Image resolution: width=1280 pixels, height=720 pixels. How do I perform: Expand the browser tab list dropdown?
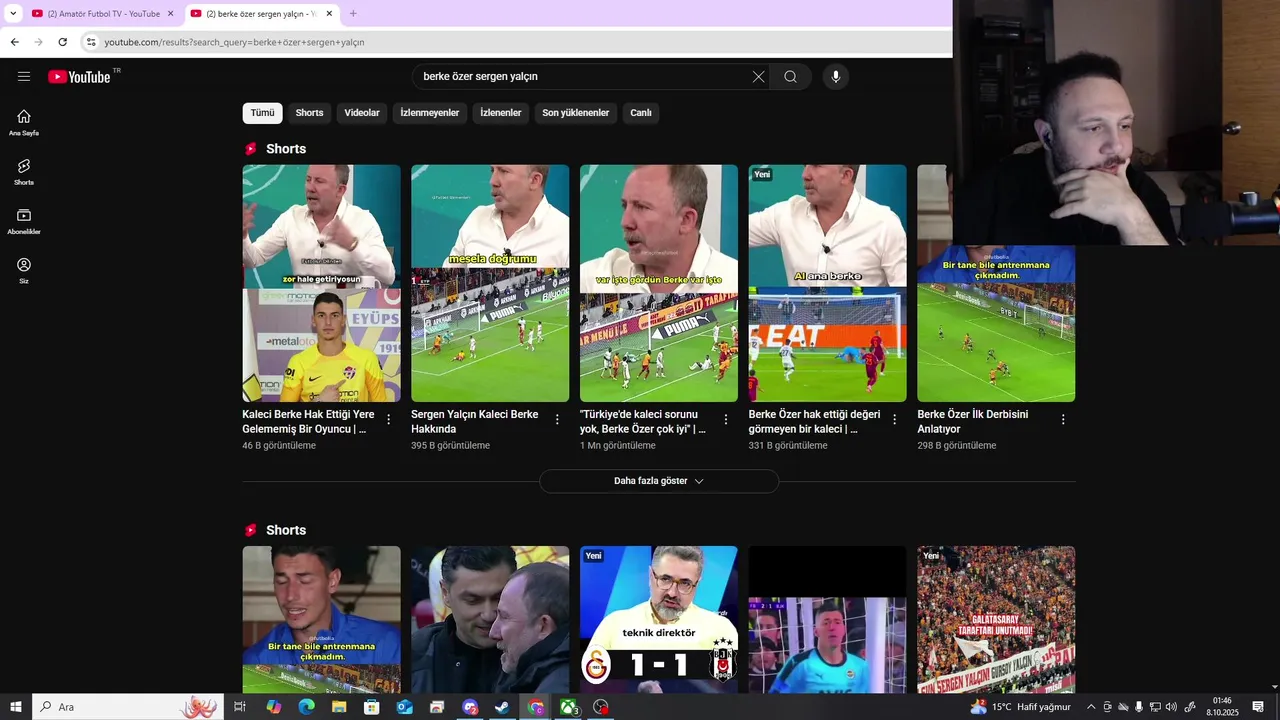click(13, 14)
